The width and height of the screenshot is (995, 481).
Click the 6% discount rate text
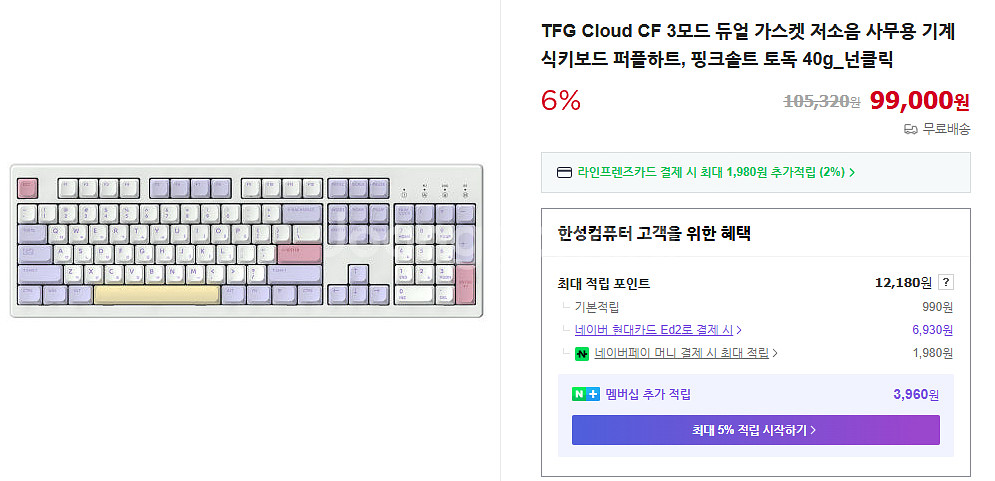[x=561, y=100]
